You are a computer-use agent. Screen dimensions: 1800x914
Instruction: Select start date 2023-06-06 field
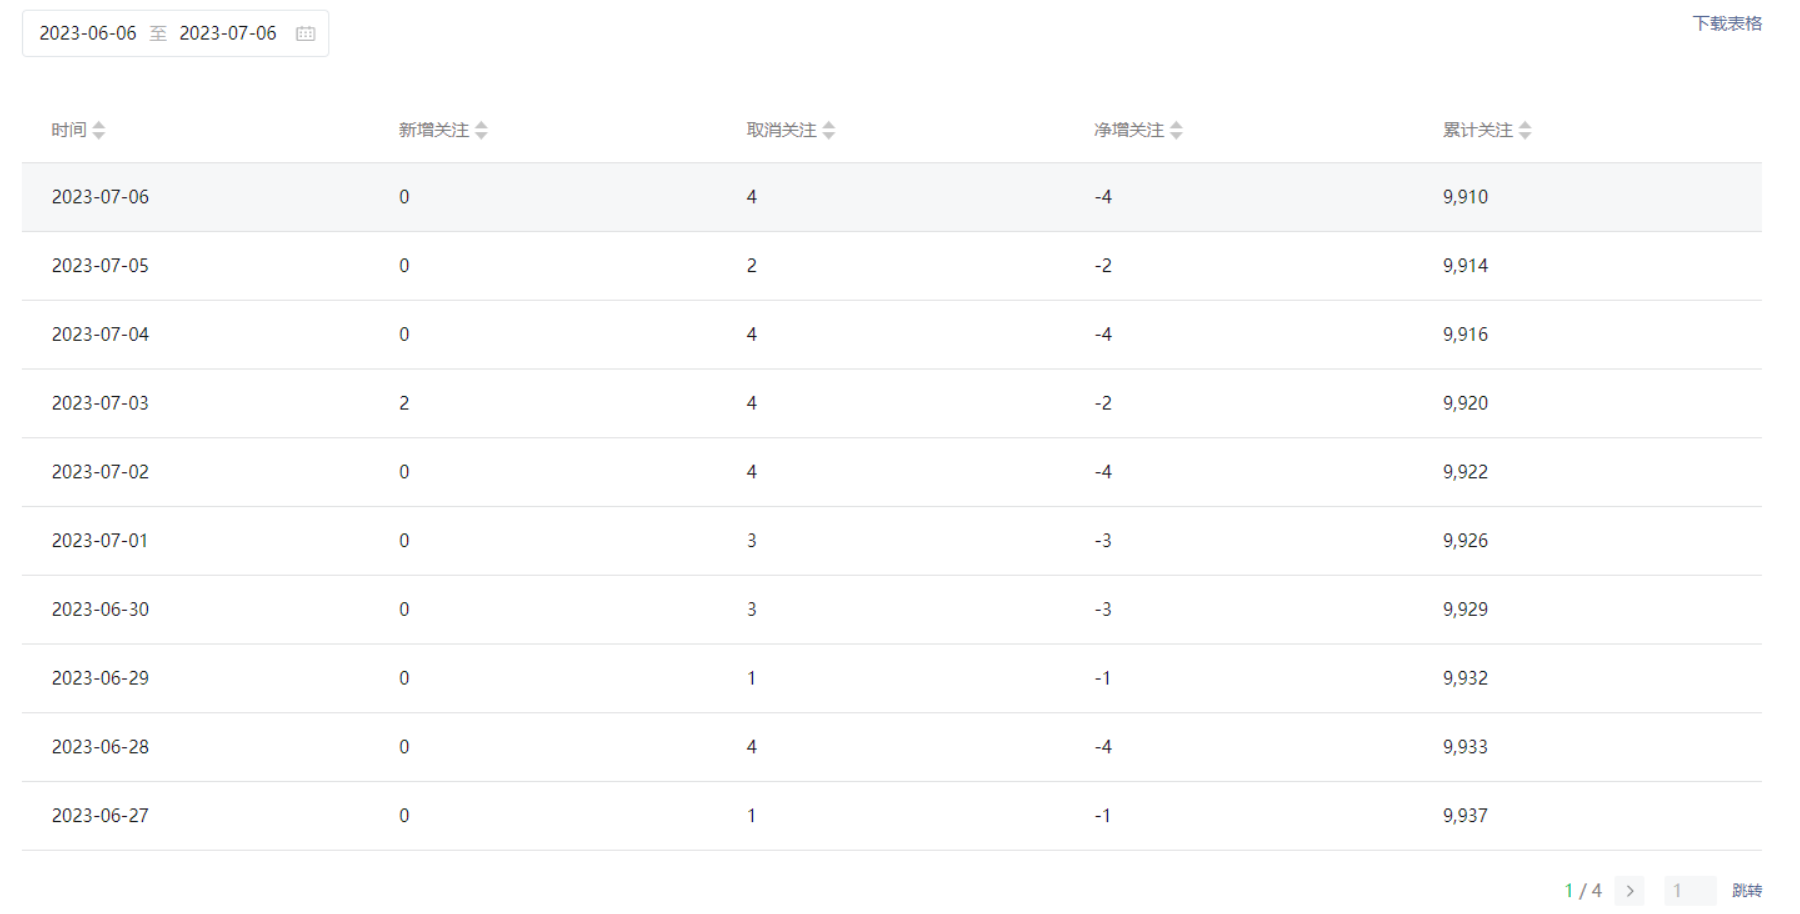click(x=88, y=33)
